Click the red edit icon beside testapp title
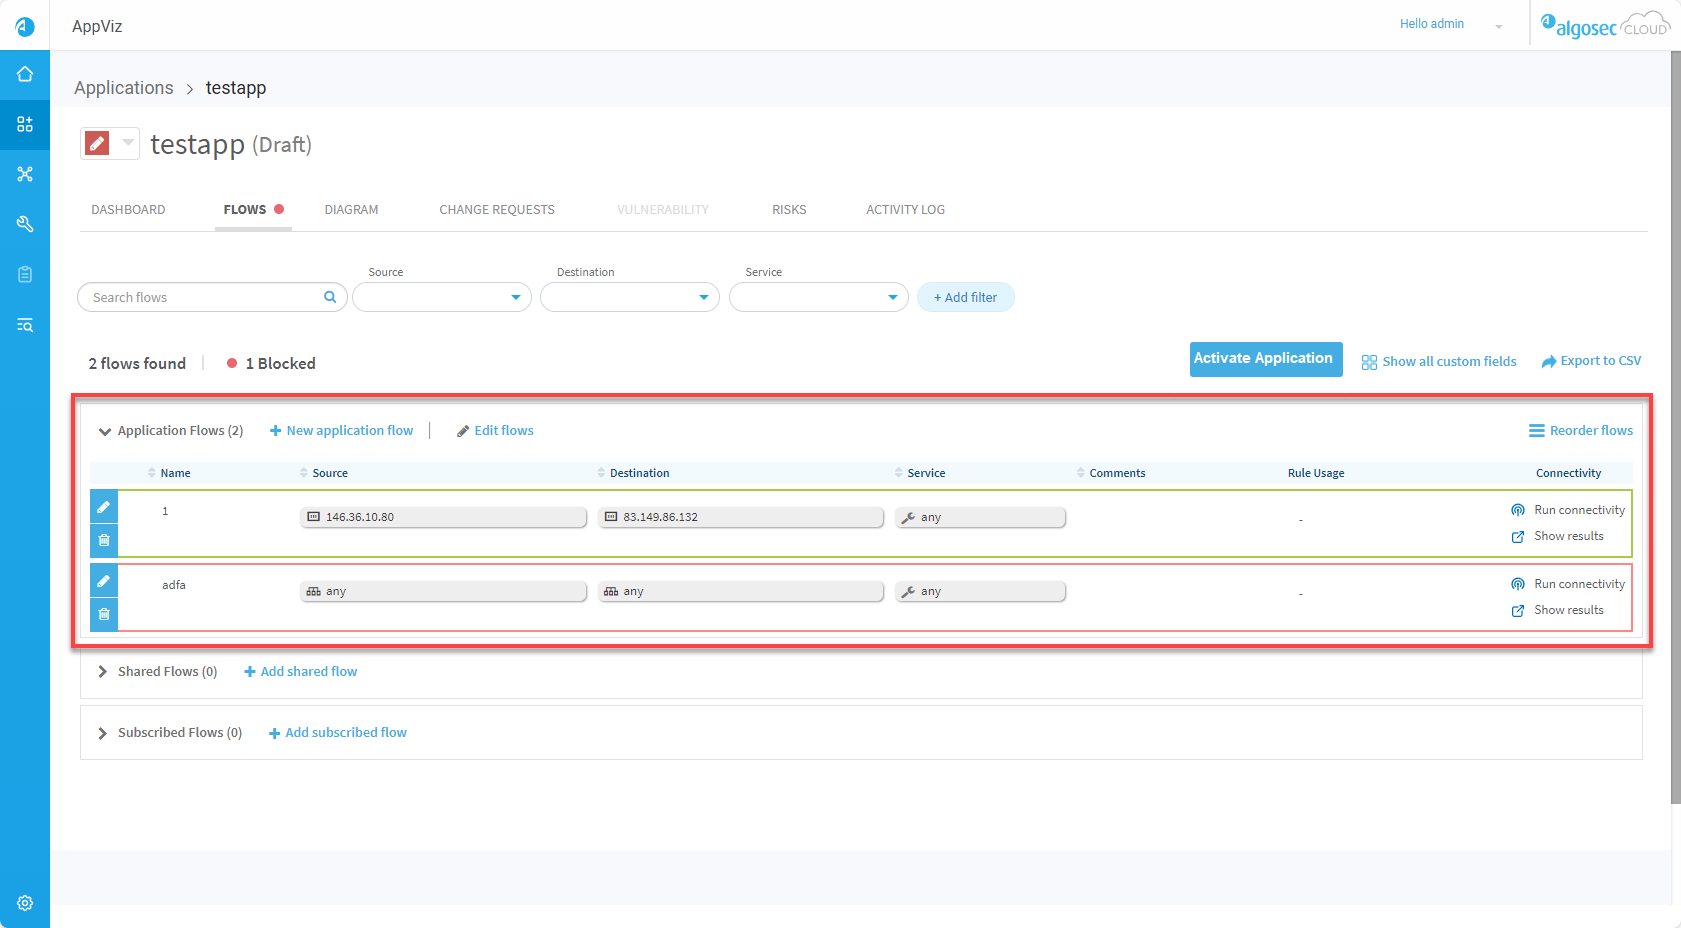This screenshot has width=1681, height=928. click(x=97, y=144)
